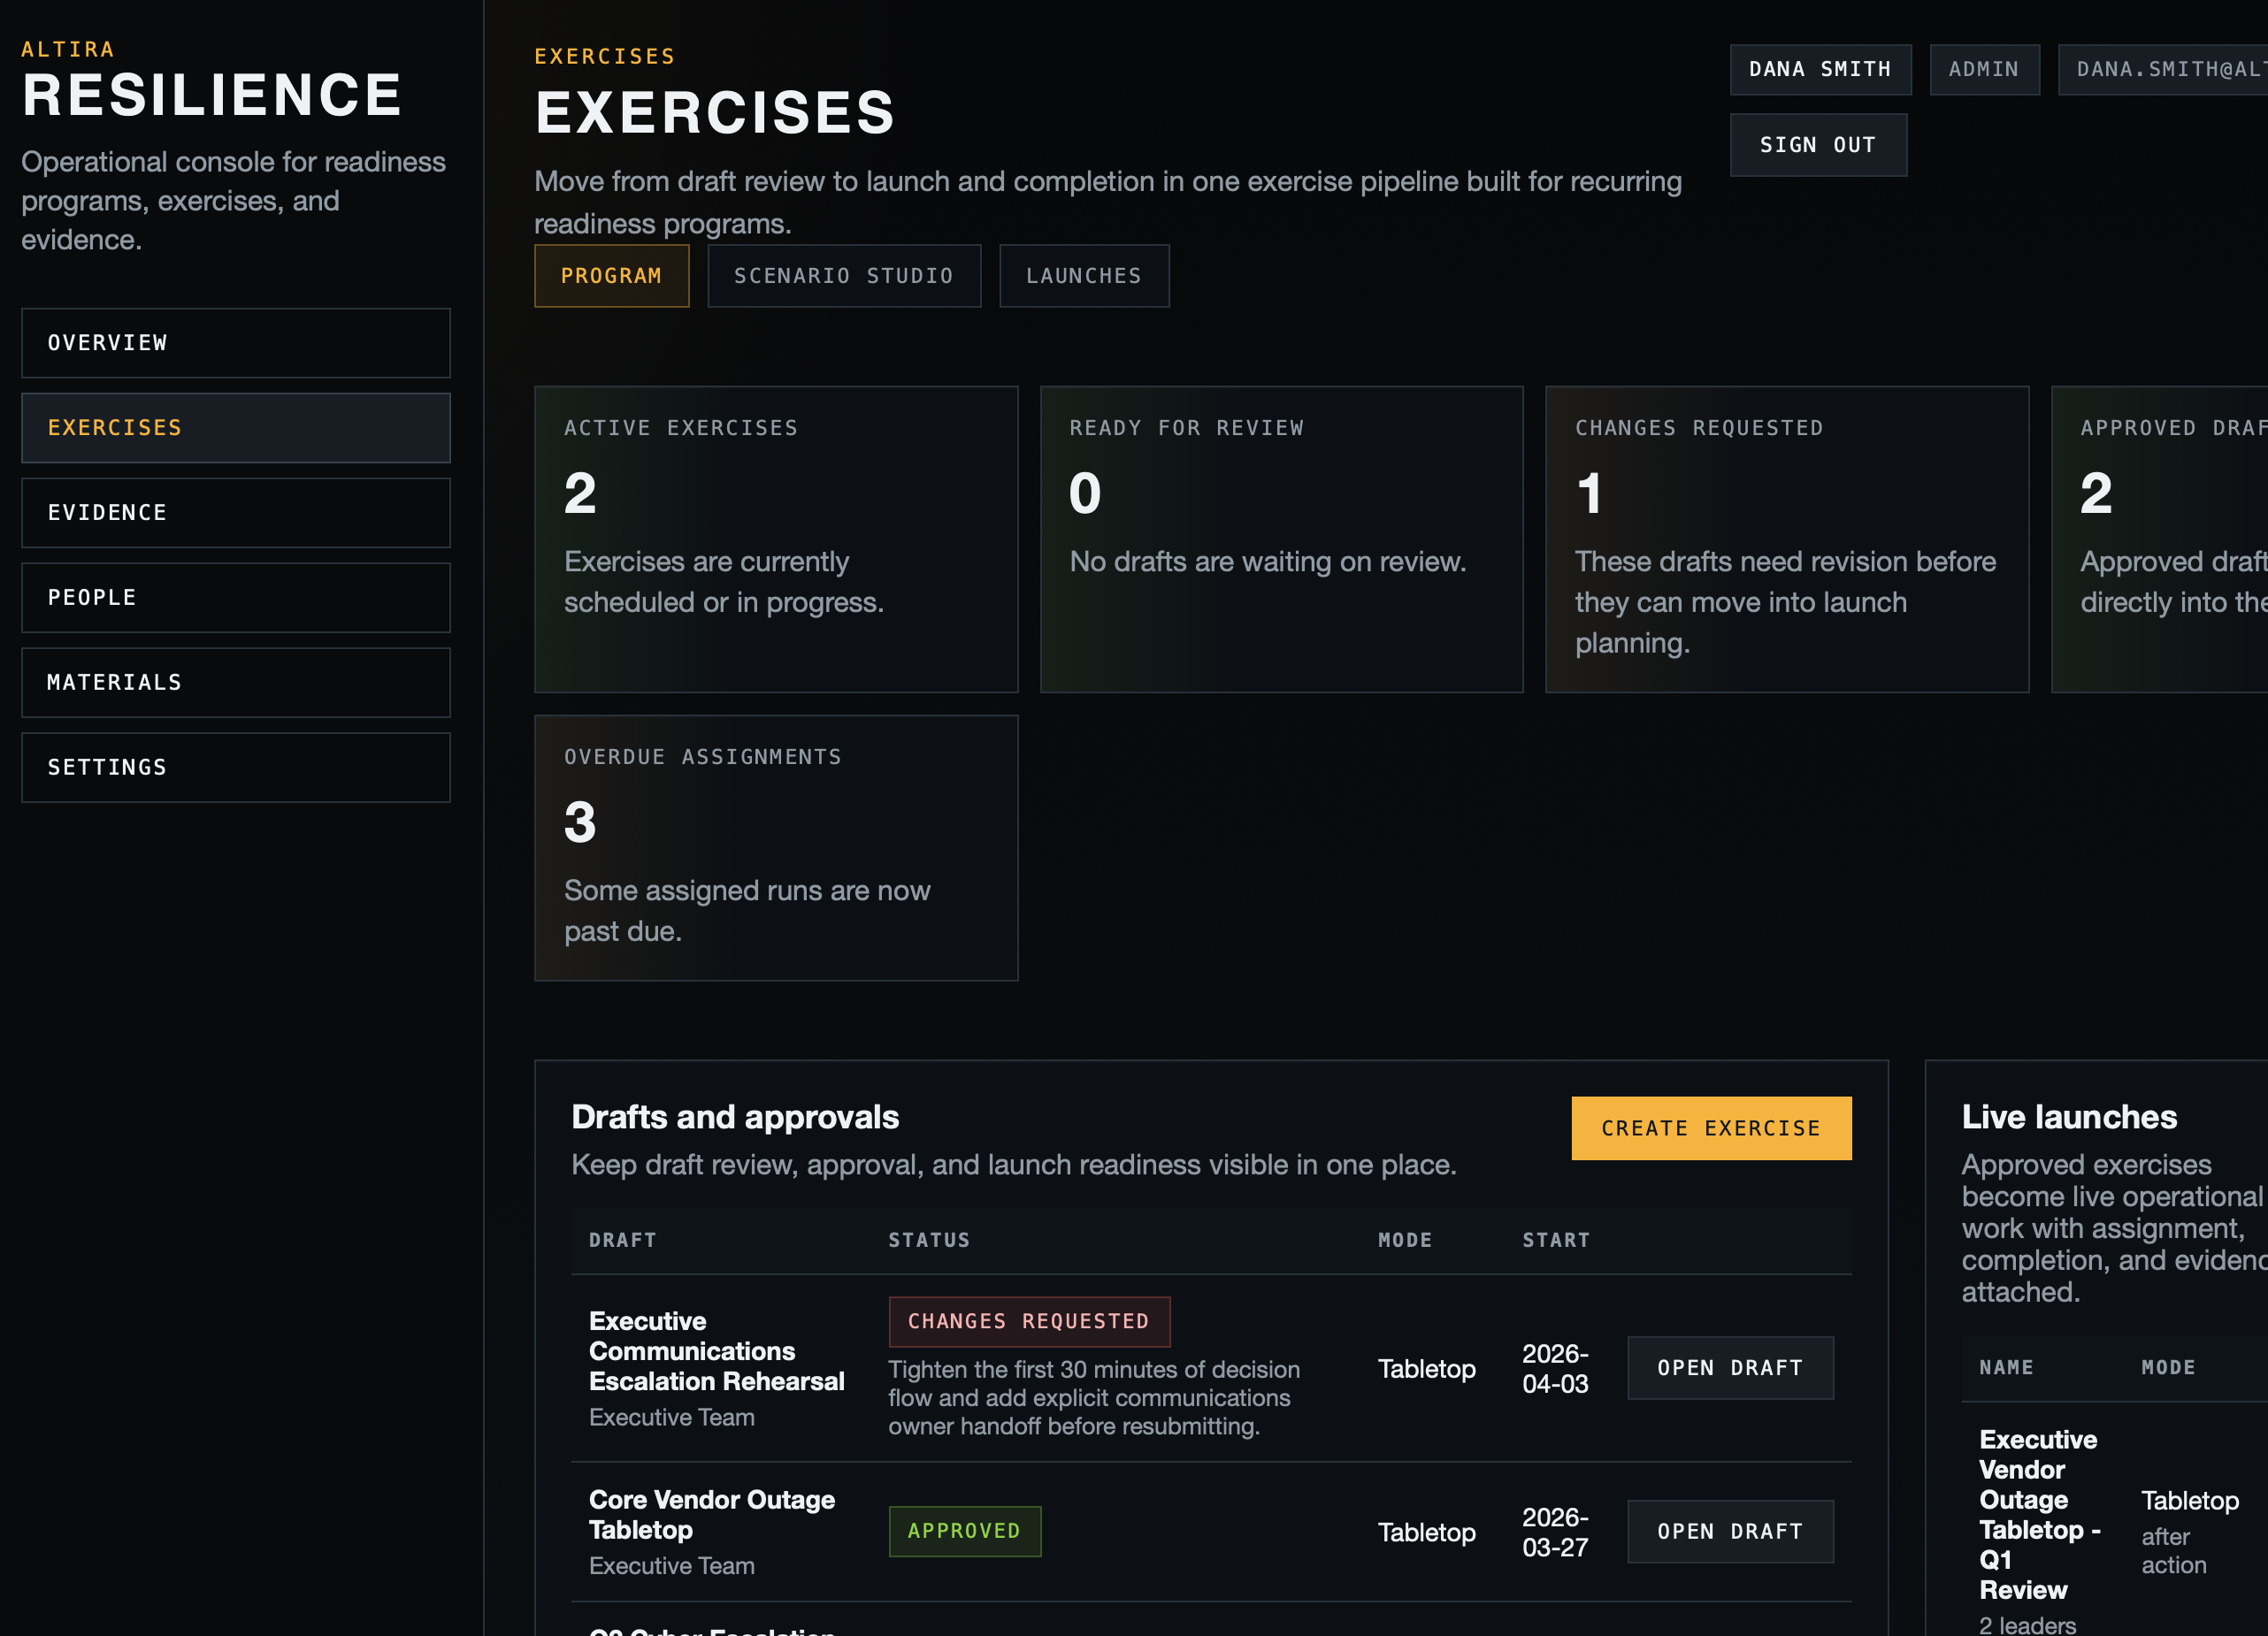Click the Approved status badge
This screenshot has width=2268, height=1636.
964,1531
